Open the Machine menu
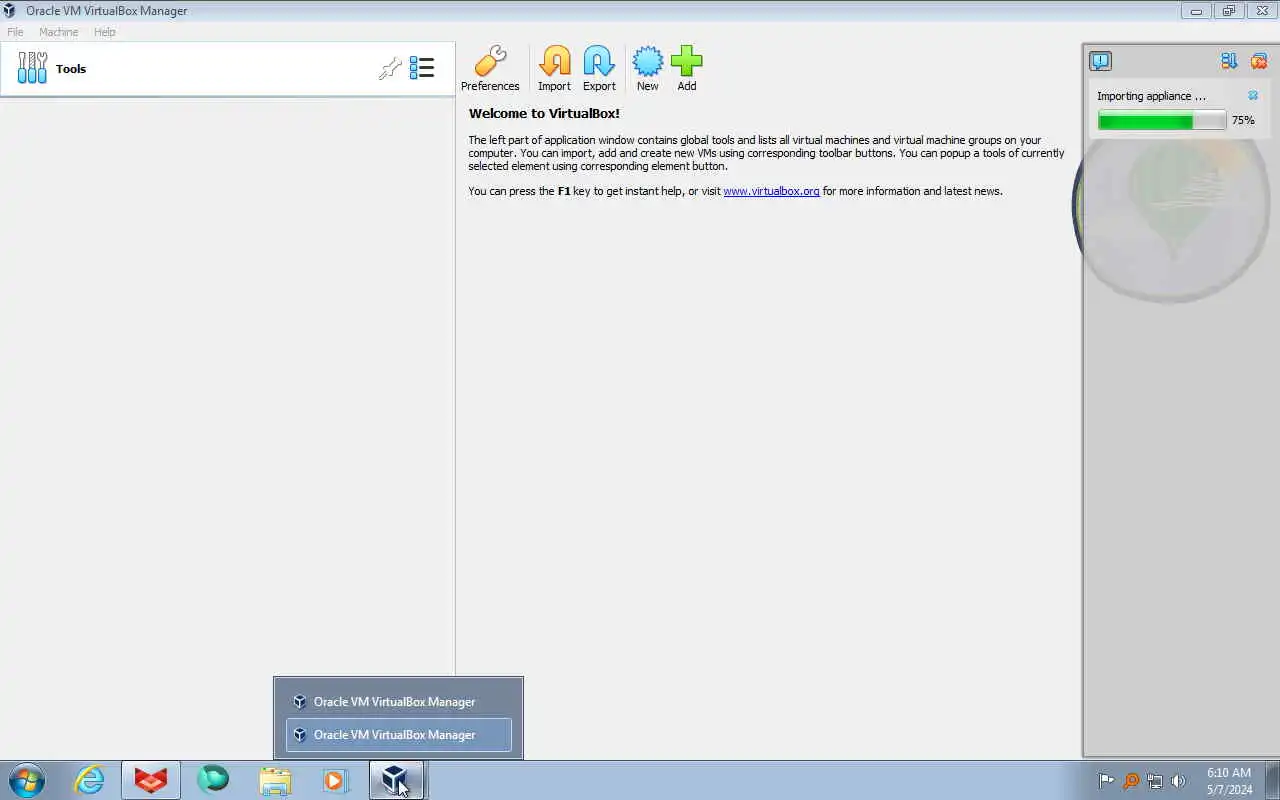 [x=58, y=32]
